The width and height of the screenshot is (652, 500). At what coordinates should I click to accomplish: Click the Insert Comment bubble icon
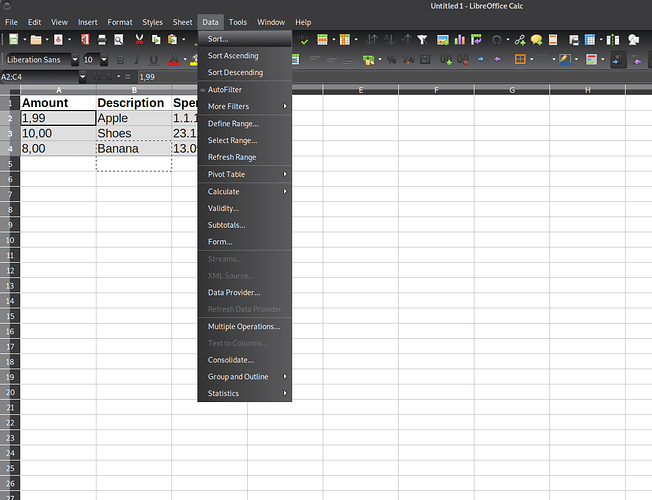[x=536, y=40]
